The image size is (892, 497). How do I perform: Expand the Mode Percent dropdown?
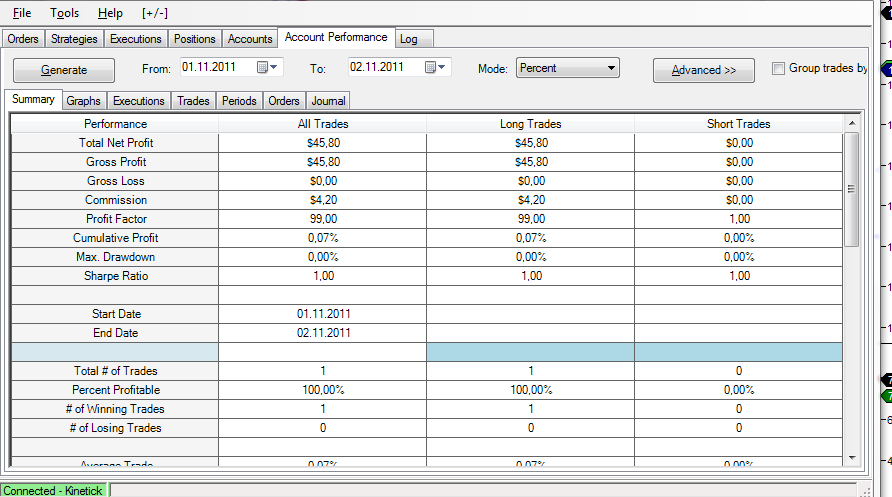[568, 68]
